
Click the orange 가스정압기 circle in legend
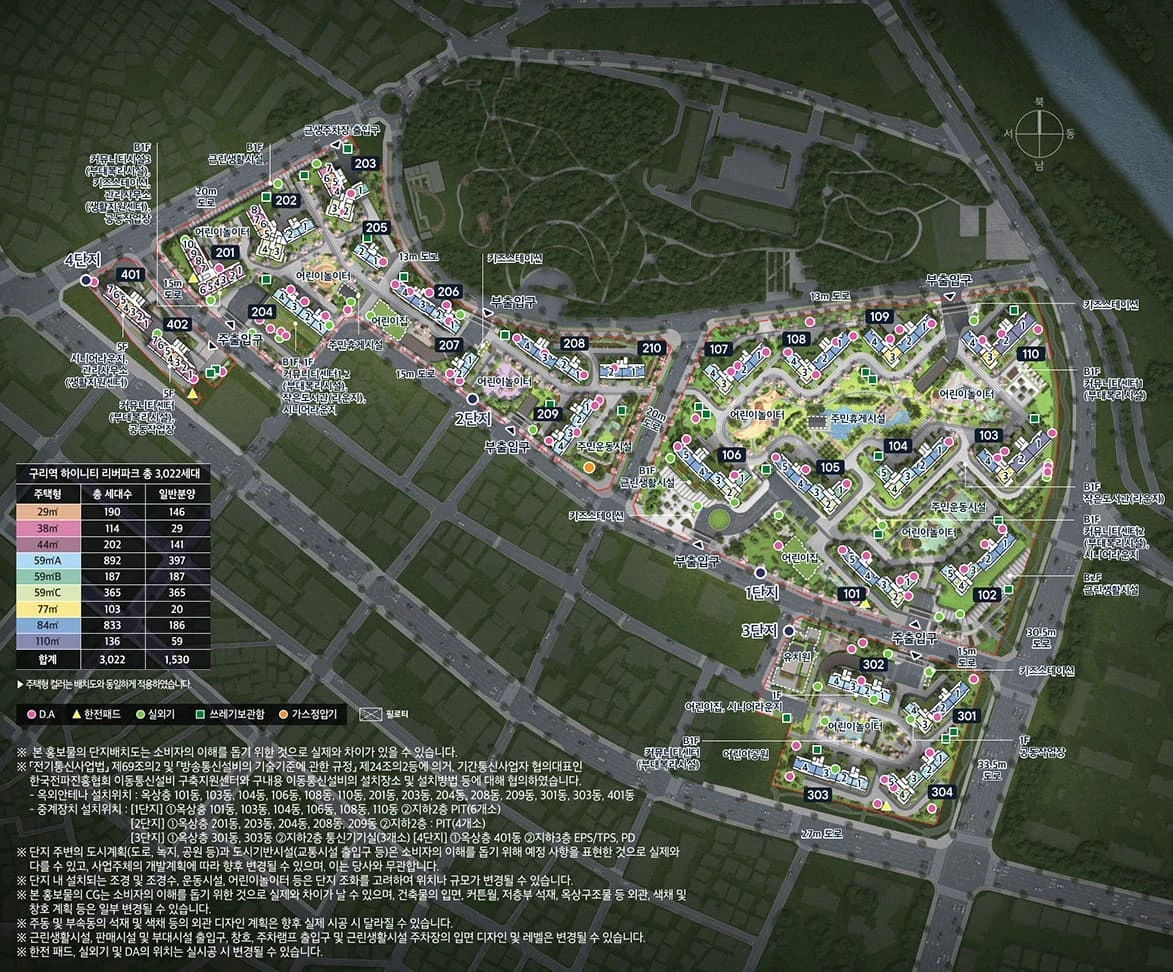tap(283, 715)
